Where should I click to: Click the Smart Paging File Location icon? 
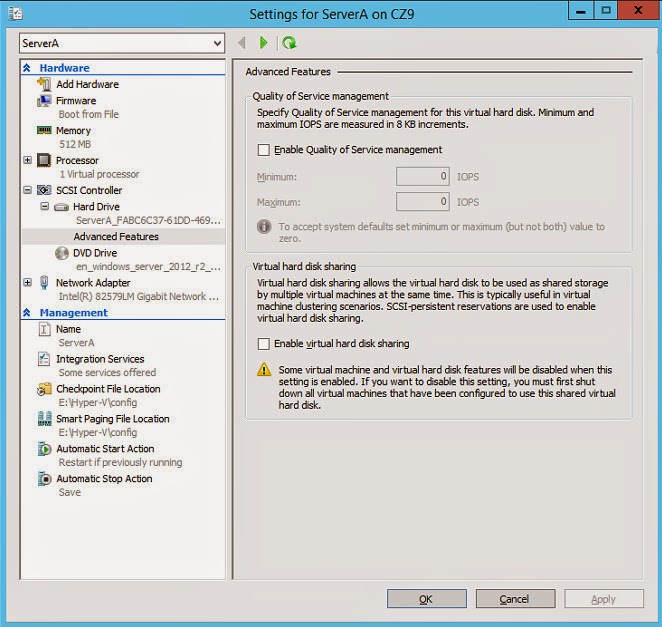click(44, 419)
